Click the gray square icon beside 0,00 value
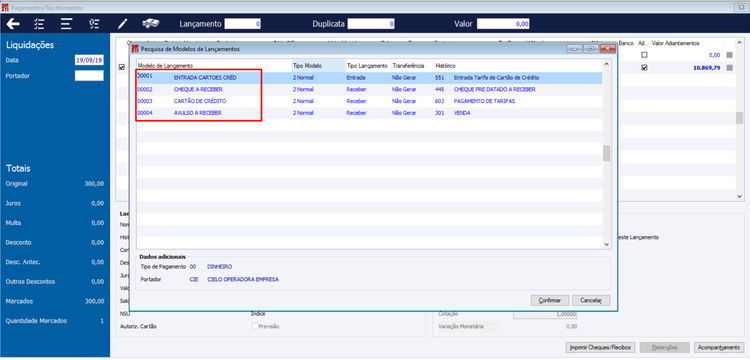The height and width of the screenshot is (360, 750). 729,55
